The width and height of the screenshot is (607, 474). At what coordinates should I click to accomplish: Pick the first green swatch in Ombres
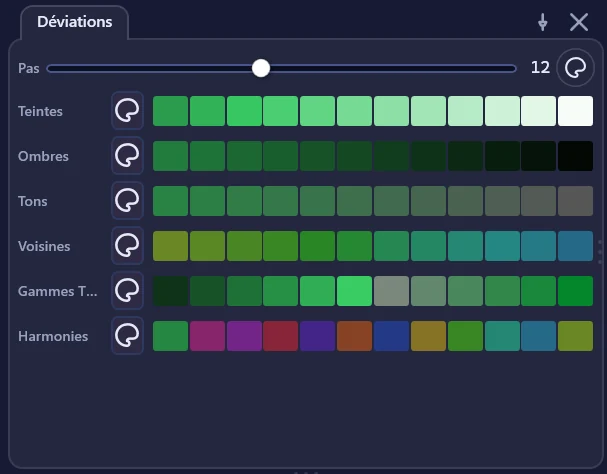170,156
